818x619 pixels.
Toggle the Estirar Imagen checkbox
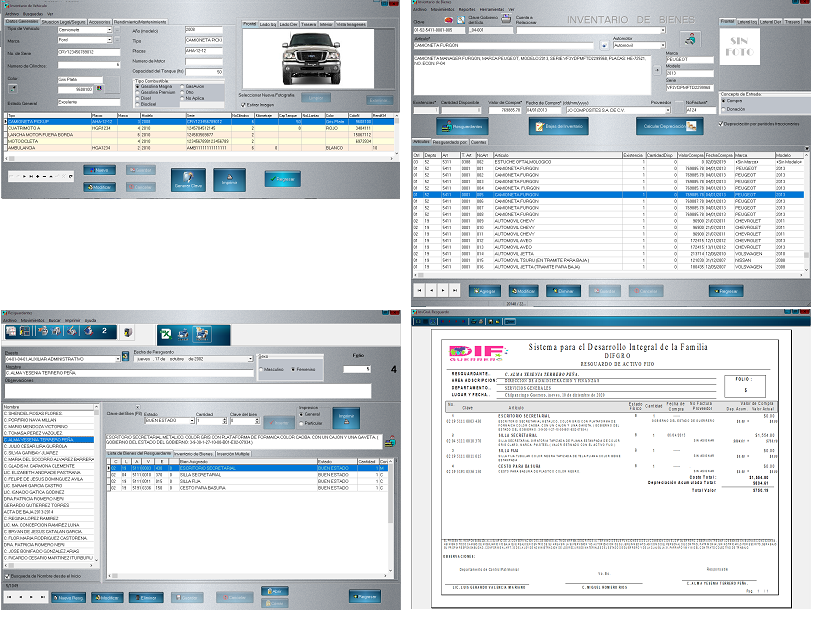[x=242, y=104]
